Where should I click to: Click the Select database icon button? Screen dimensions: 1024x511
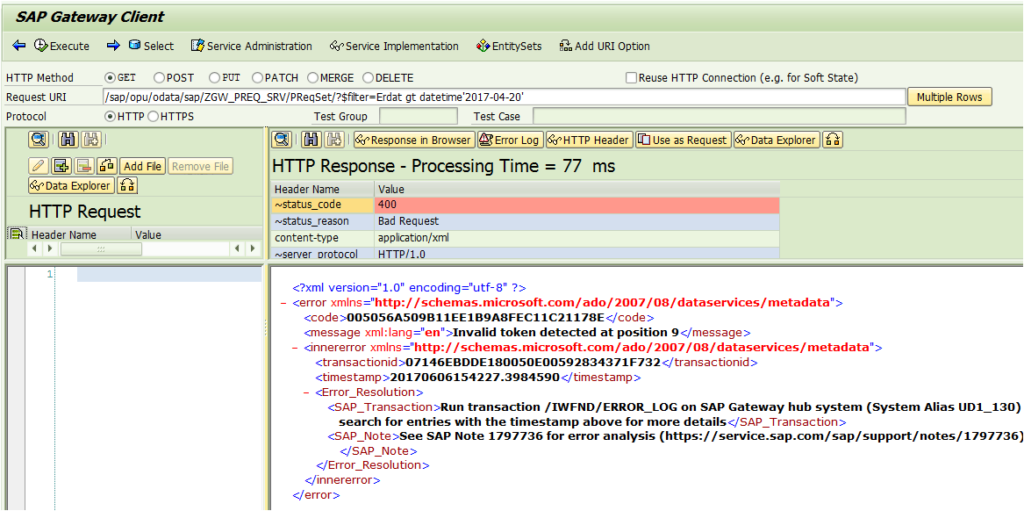click(152, 46)
